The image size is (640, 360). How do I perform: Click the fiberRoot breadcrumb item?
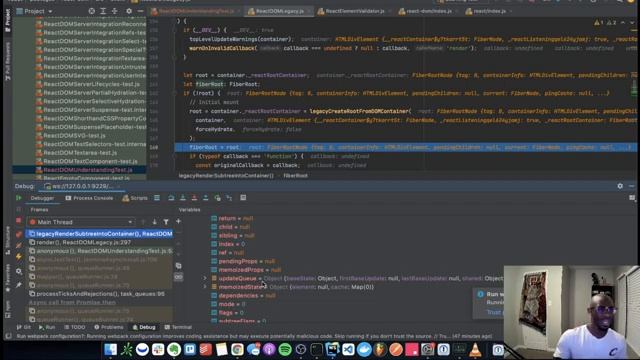coord(295,176)
